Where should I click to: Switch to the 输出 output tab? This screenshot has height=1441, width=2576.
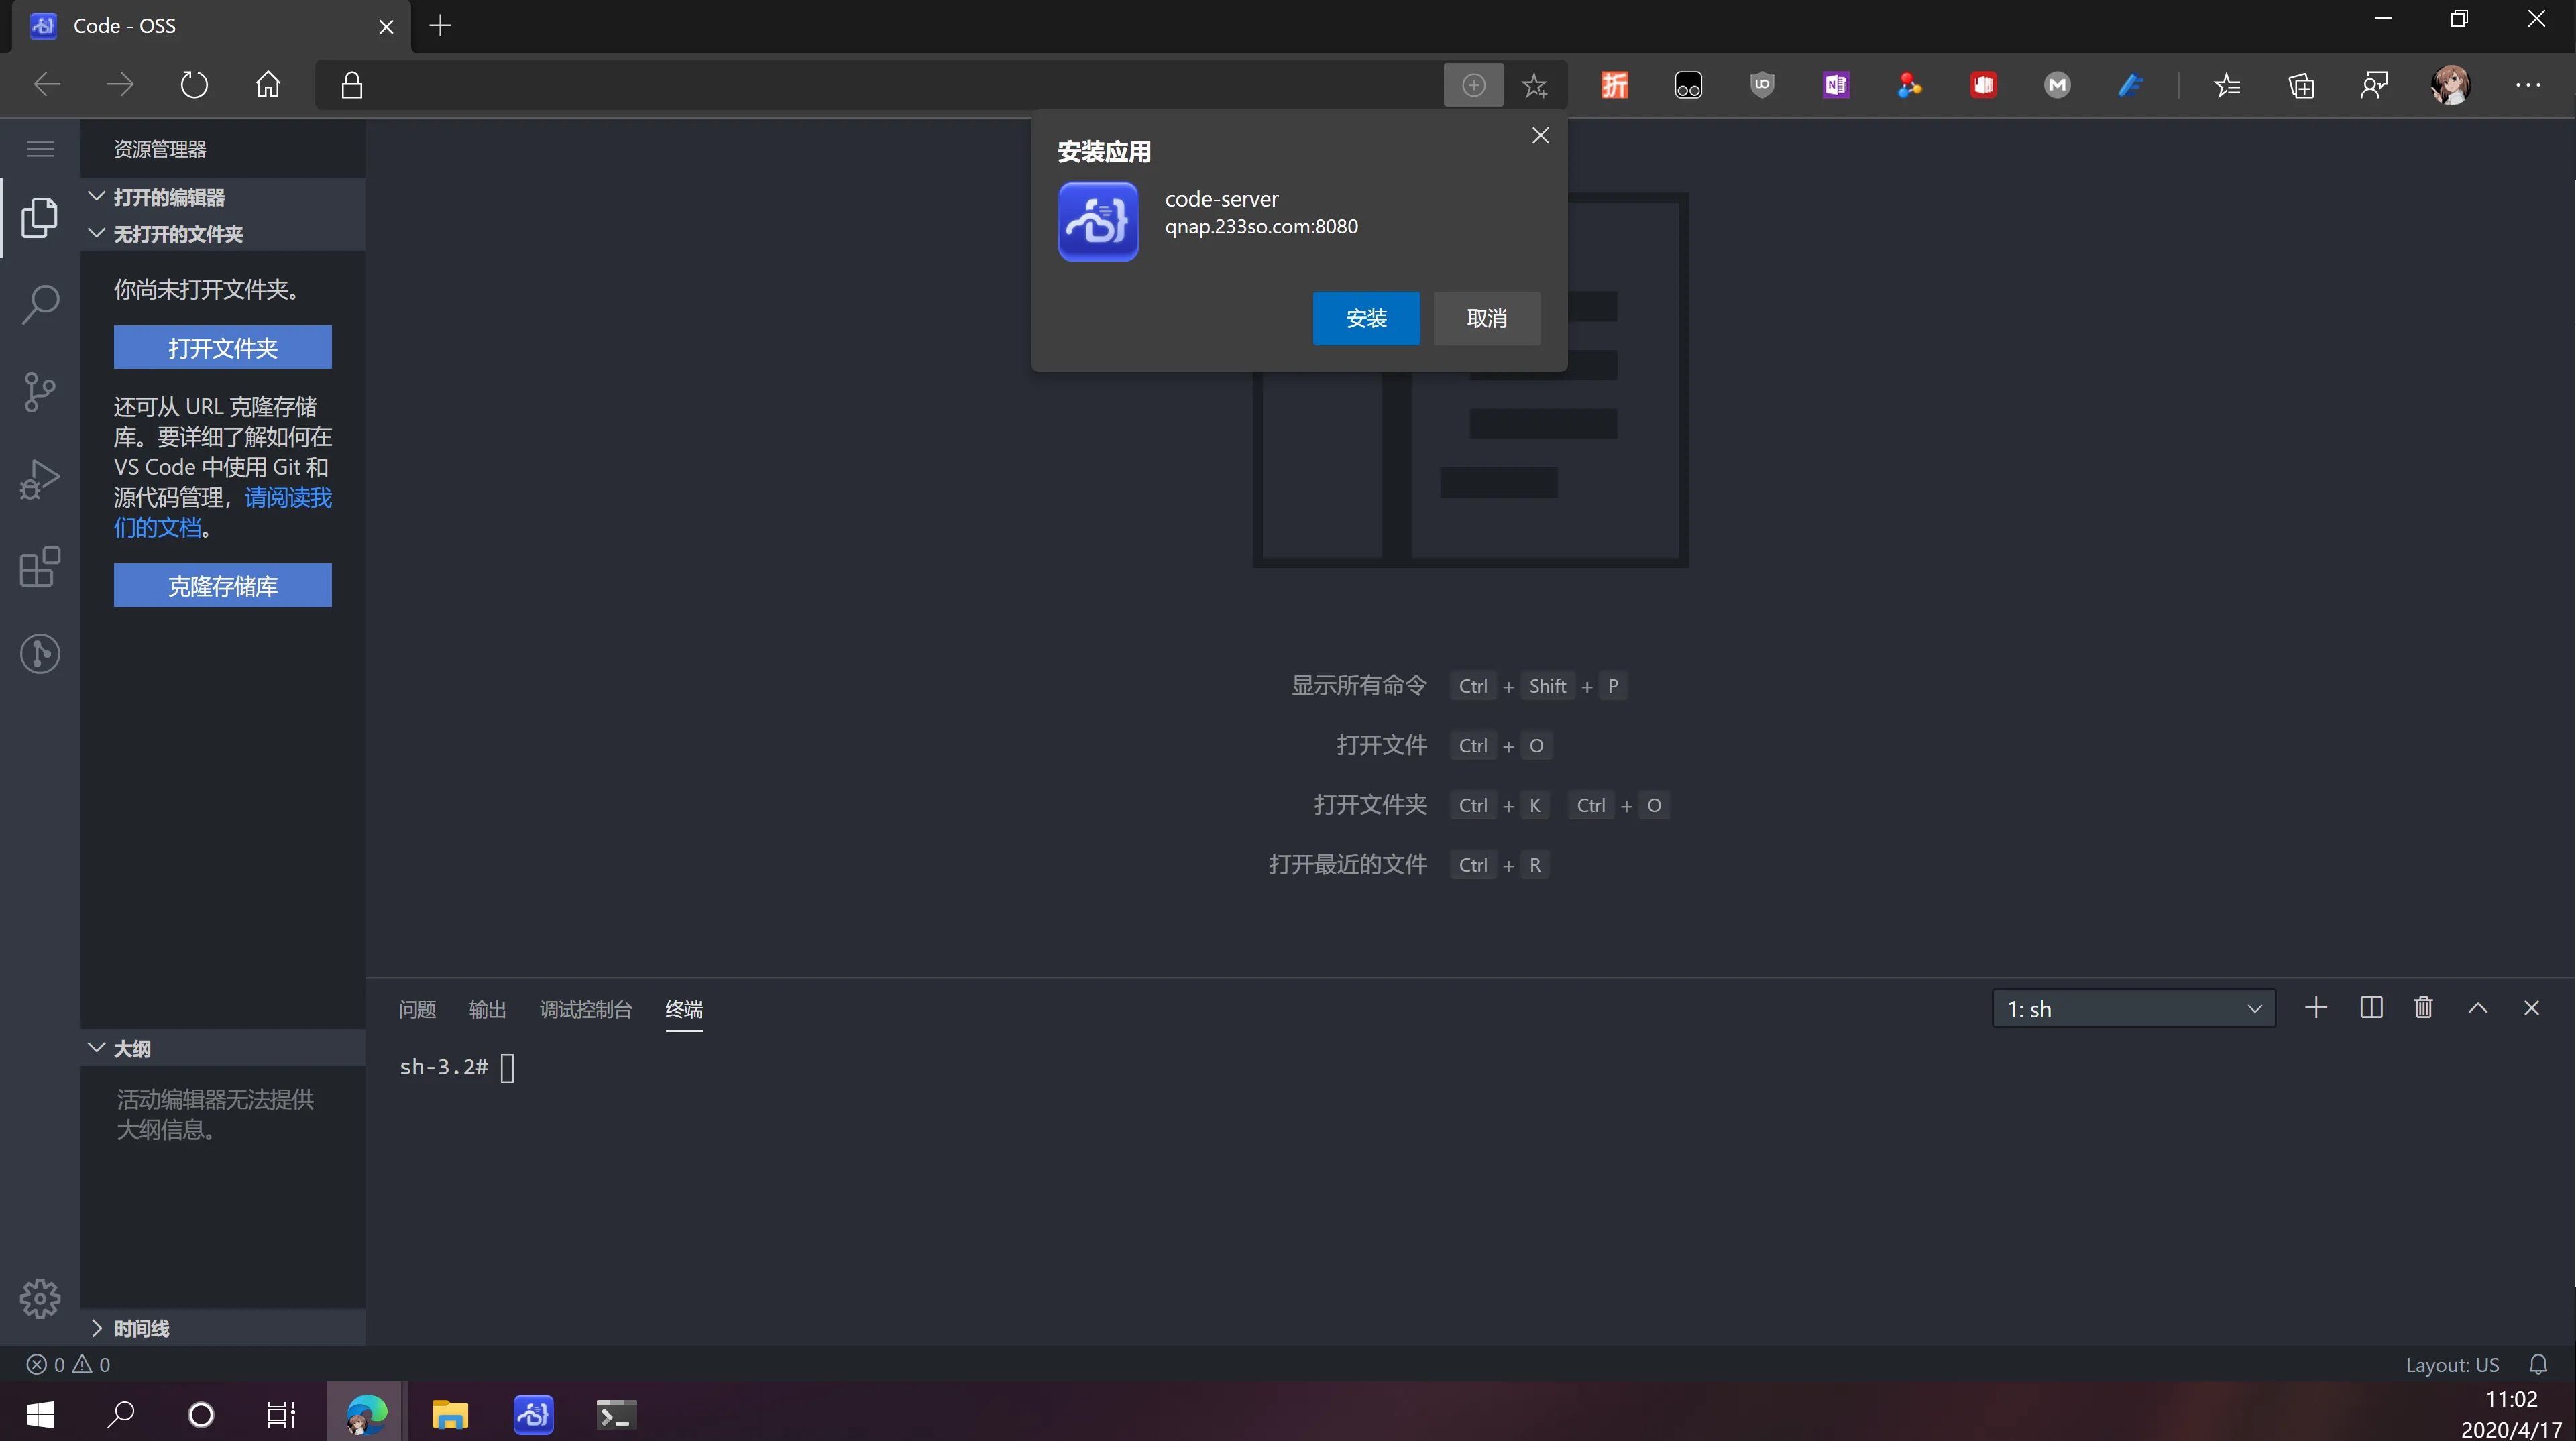pos(487,1009)
